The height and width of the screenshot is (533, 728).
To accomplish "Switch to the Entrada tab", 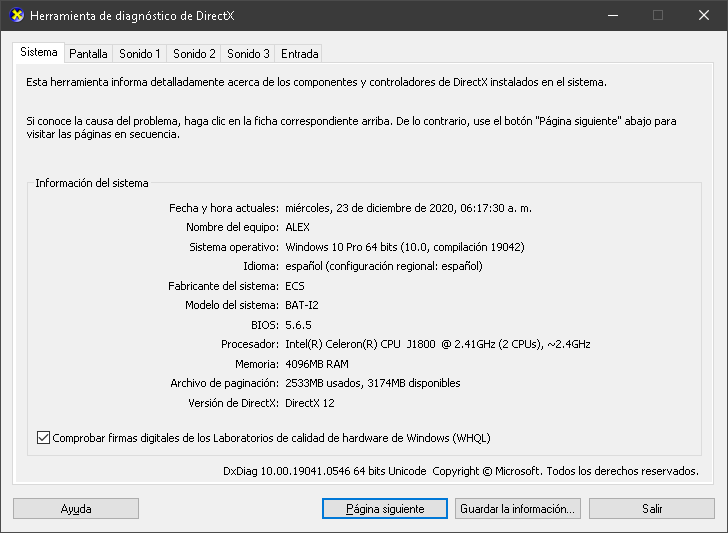I will click(x=299, y=54).
